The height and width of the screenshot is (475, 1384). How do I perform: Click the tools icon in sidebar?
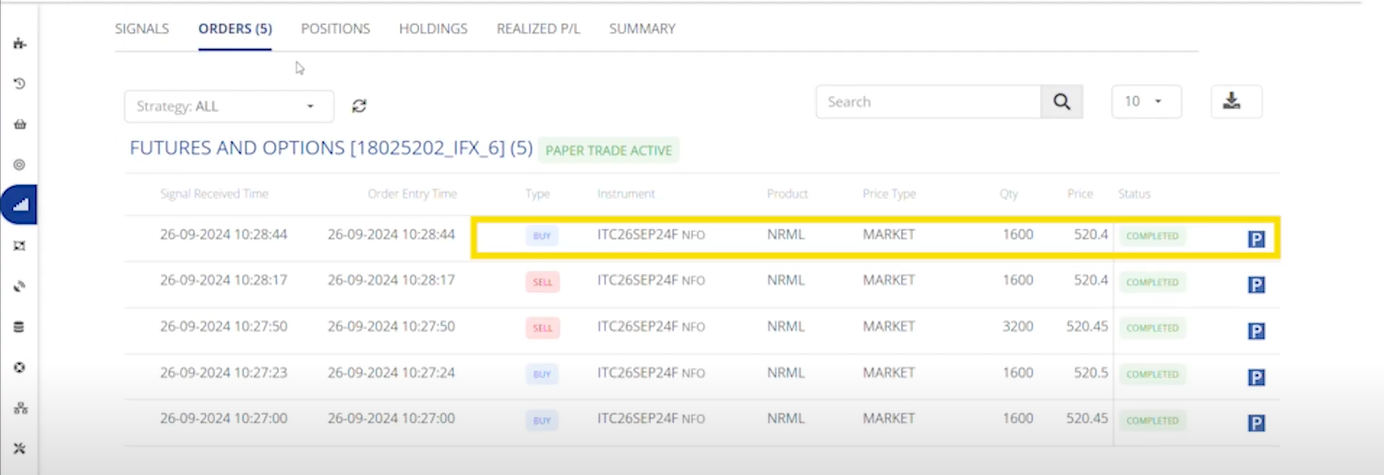(19, 448)
